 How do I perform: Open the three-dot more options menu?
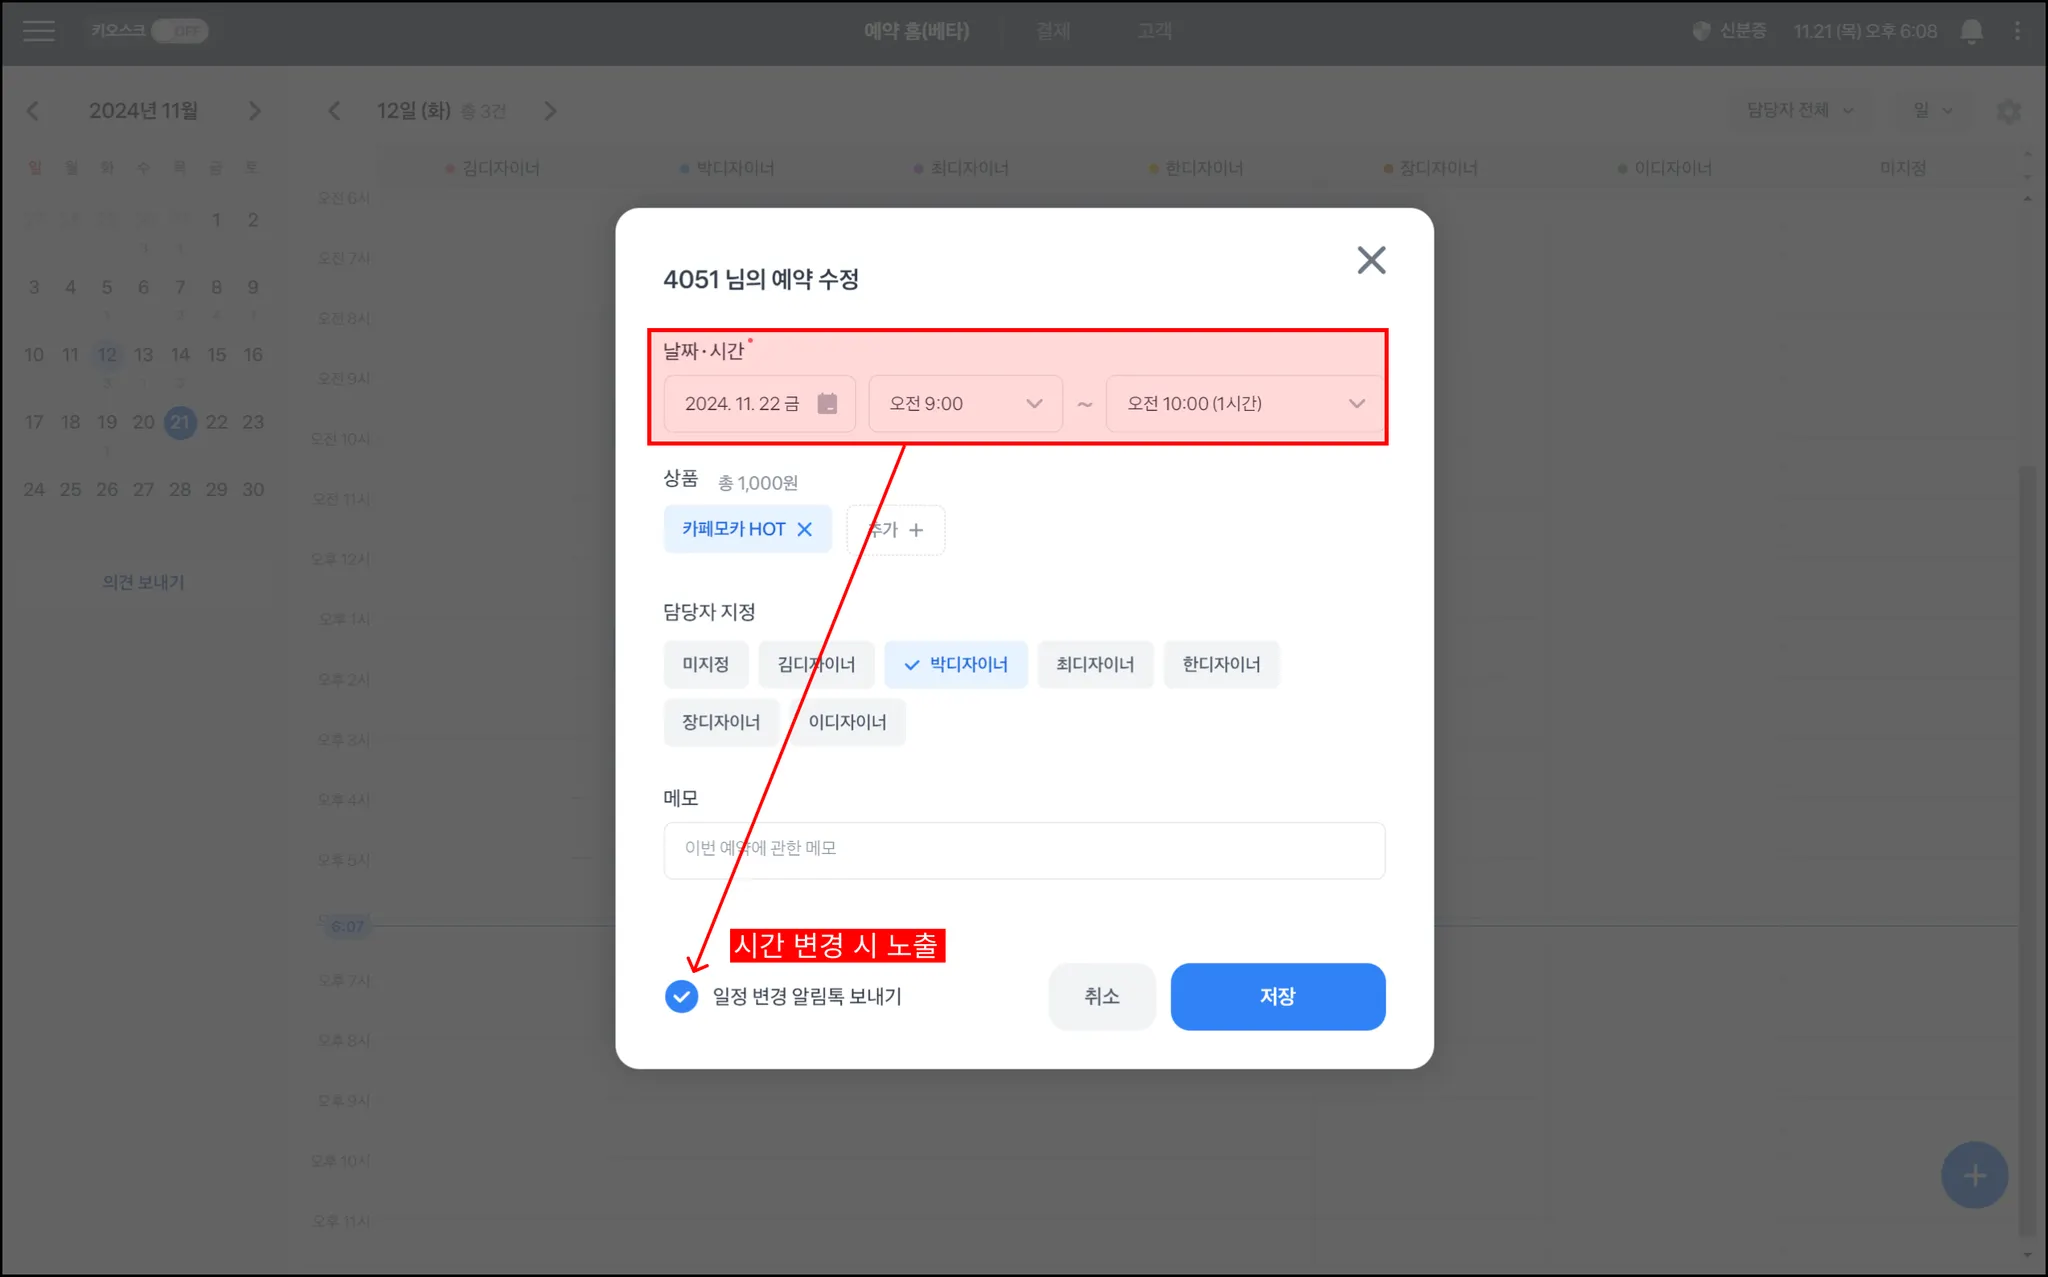point(2017,31)
